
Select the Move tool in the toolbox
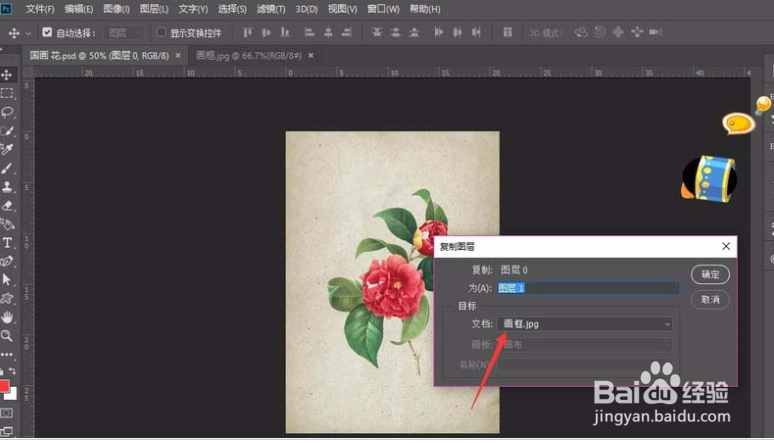click(7, 75)
